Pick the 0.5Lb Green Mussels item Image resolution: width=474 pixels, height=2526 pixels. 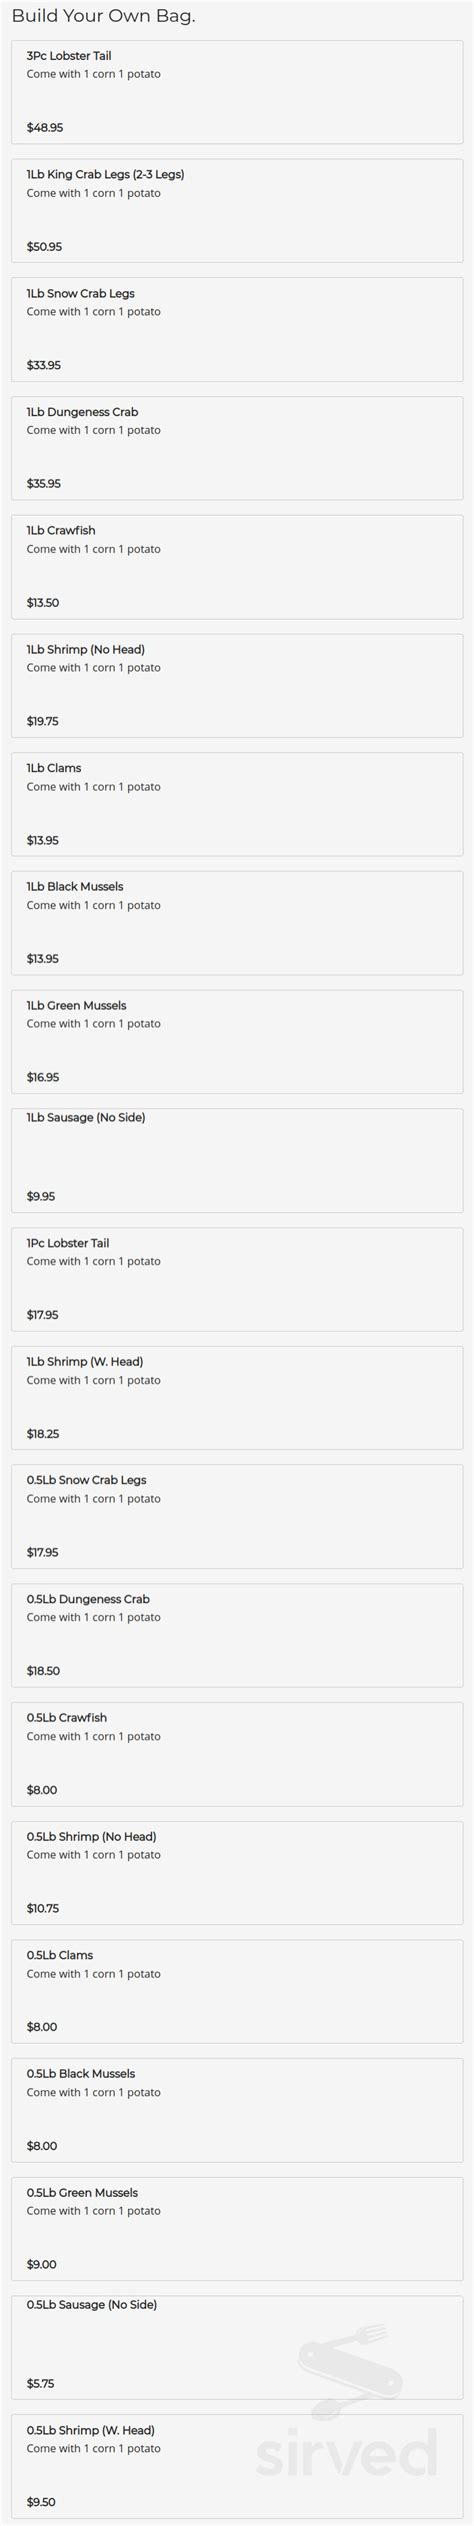click(237, 2228)
